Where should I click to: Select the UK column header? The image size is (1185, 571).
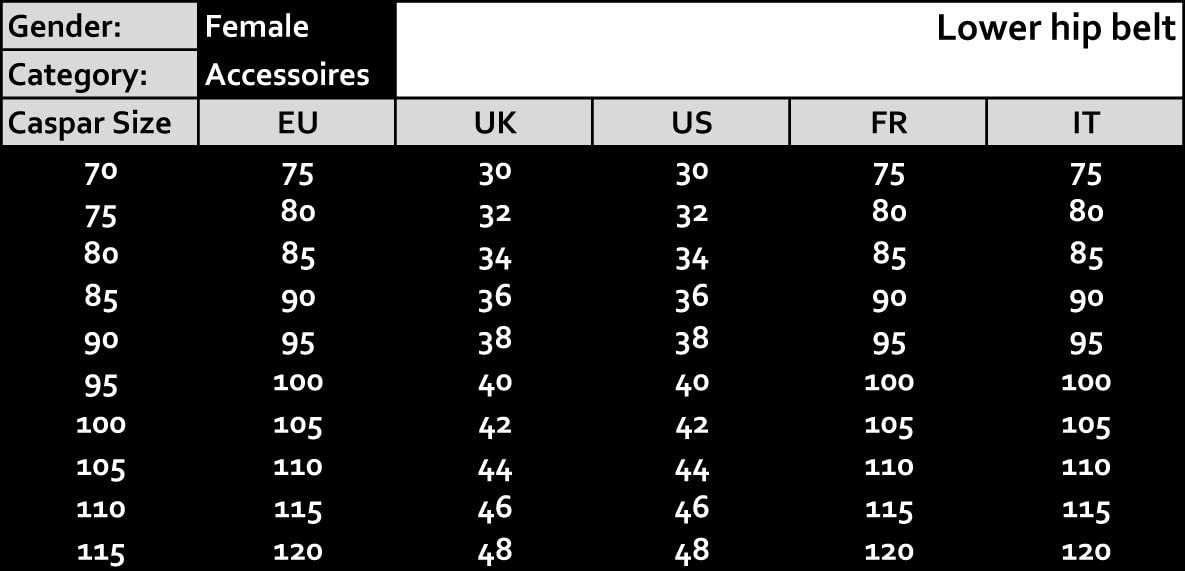click(x=494, y=123)
